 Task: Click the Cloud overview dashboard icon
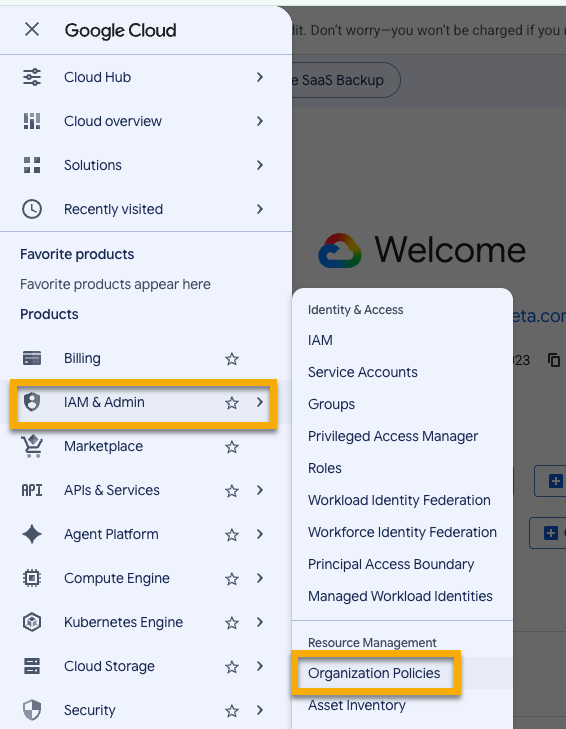(x=32, y=121)
